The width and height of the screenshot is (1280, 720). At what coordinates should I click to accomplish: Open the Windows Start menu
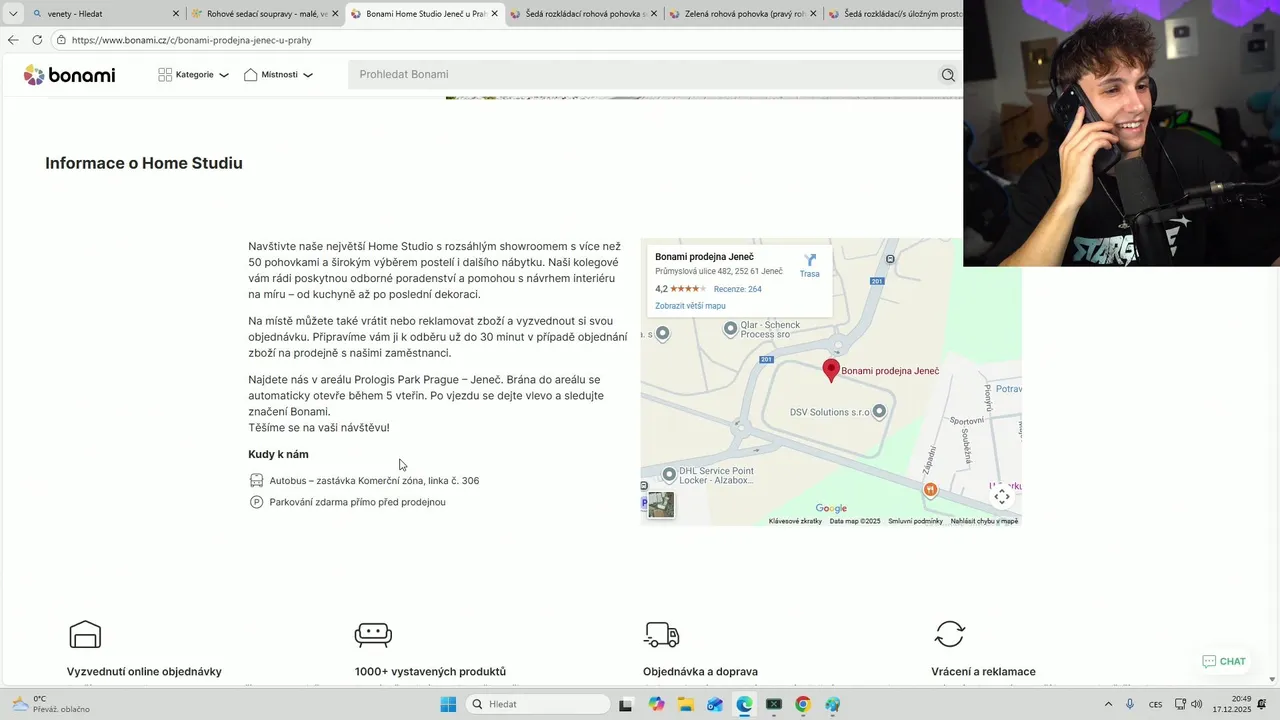[448, 704]
